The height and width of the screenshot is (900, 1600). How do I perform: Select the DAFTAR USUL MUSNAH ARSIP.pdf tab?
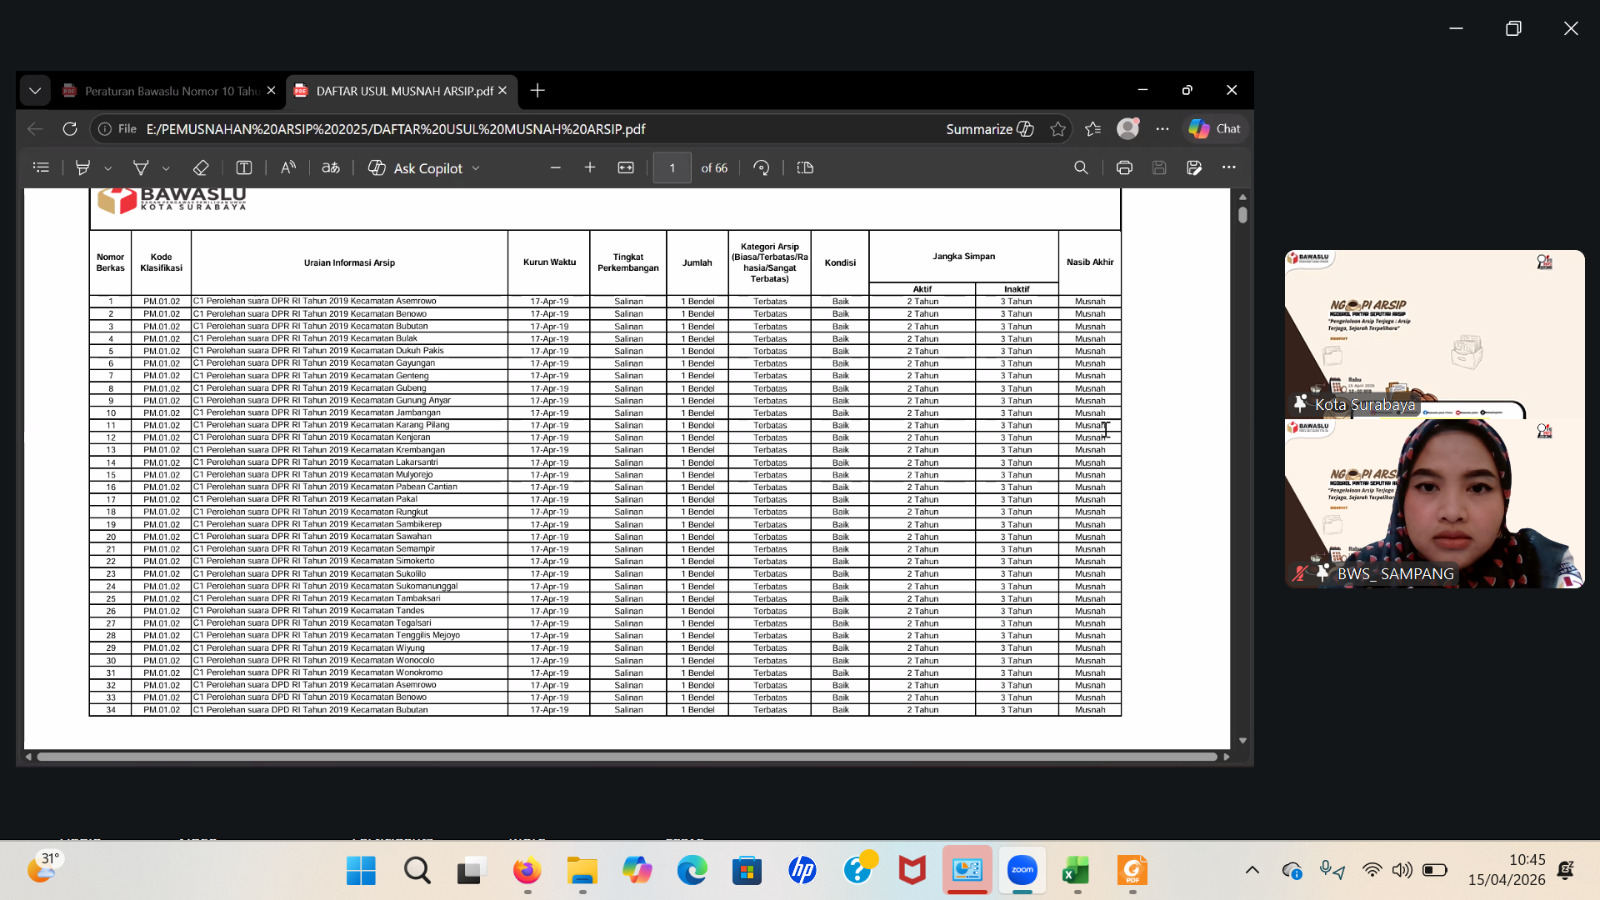click(400, 91)
